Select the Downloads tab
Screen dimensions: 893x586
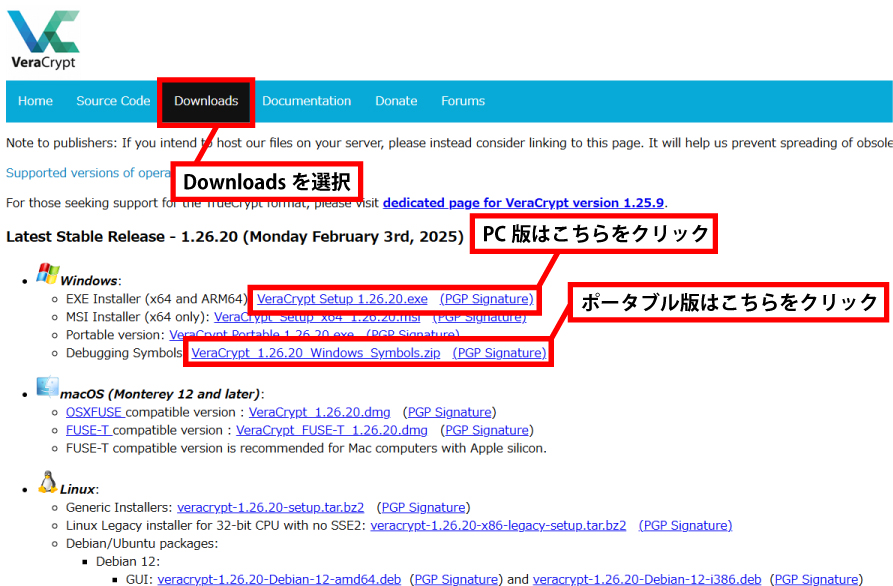[206, 101]
